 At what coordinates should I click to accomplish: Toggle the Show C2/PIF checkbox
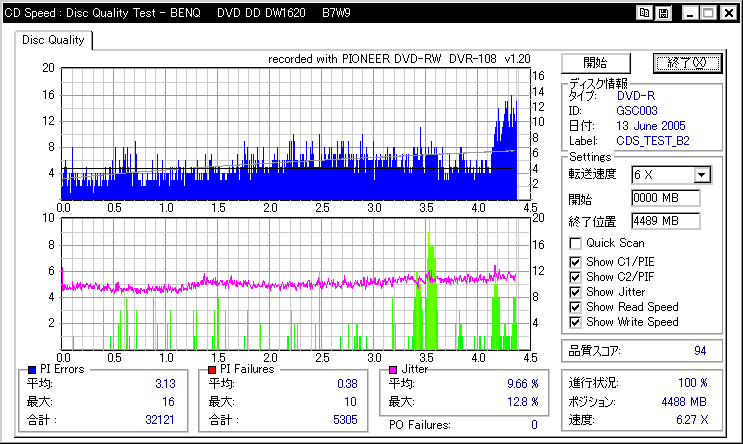[x=575, y=277]
